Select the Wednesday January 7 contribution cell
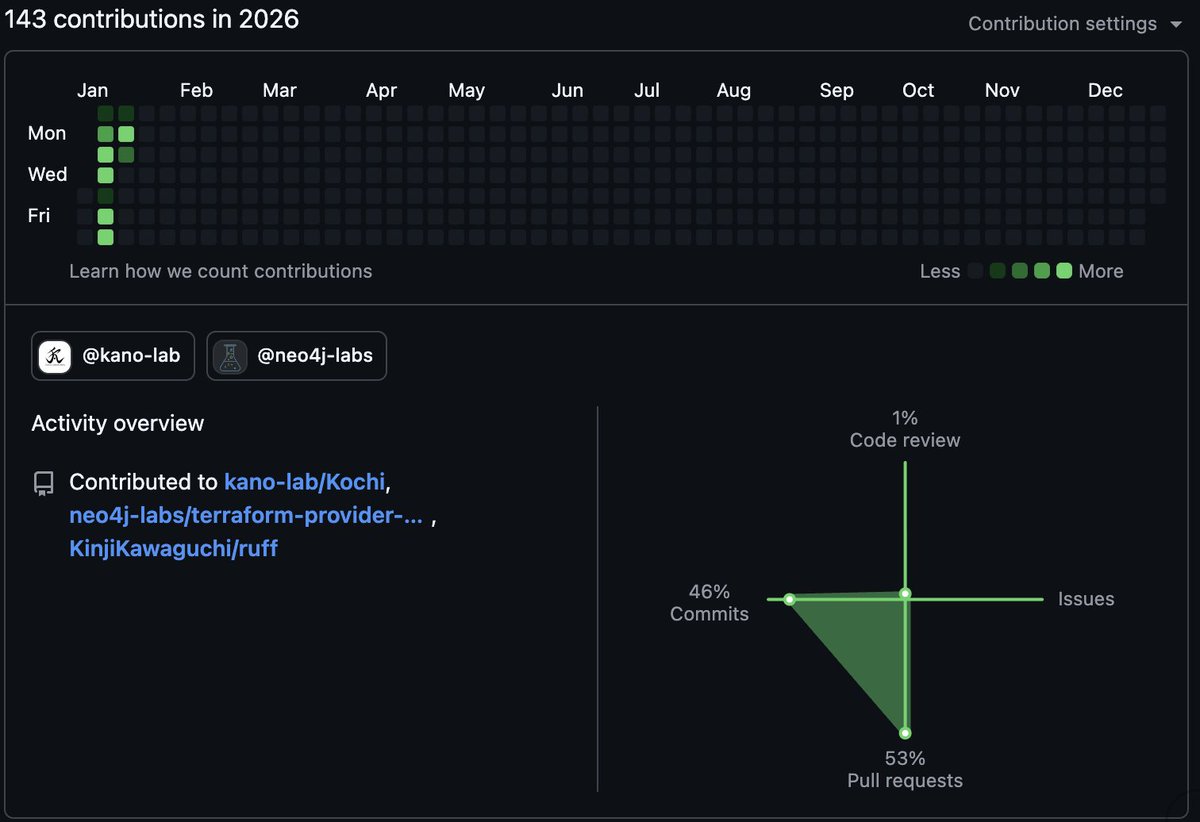The height and width of the screenshot is (822, 1200). 105,175
